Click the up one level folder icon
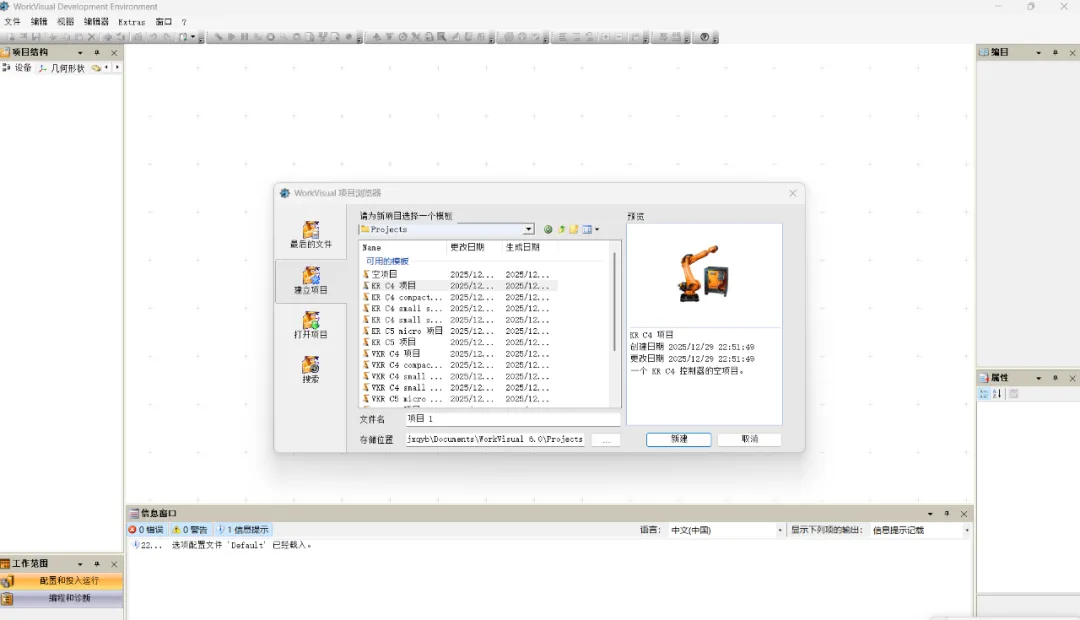1080x620 pixels. [561, 229]
